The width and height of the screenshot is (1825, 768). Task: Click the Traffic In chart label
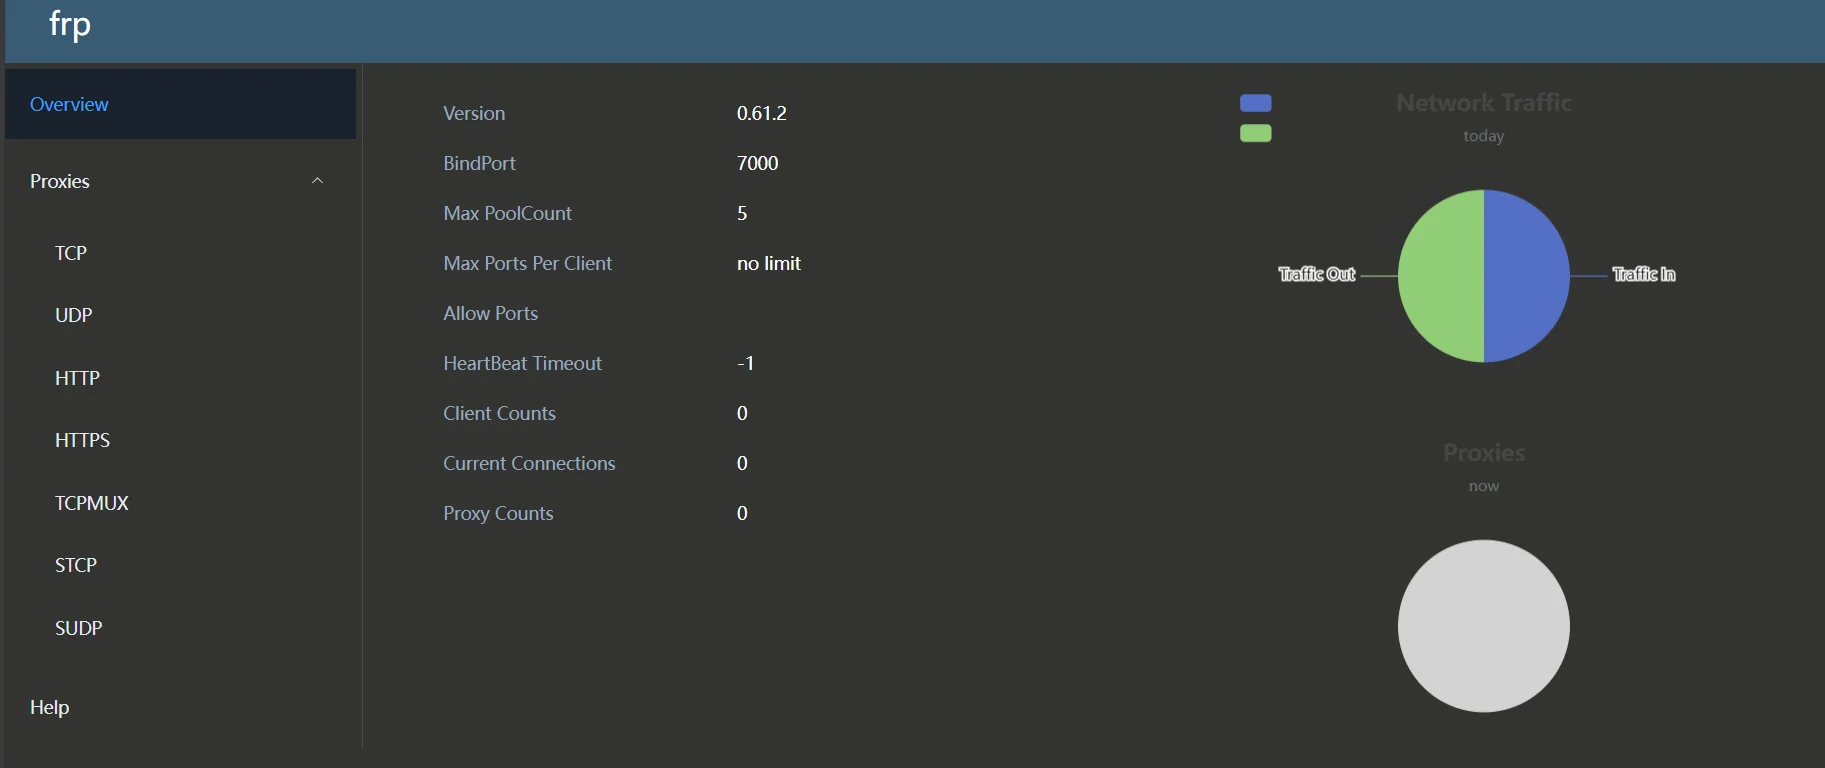click(1643, 274)
